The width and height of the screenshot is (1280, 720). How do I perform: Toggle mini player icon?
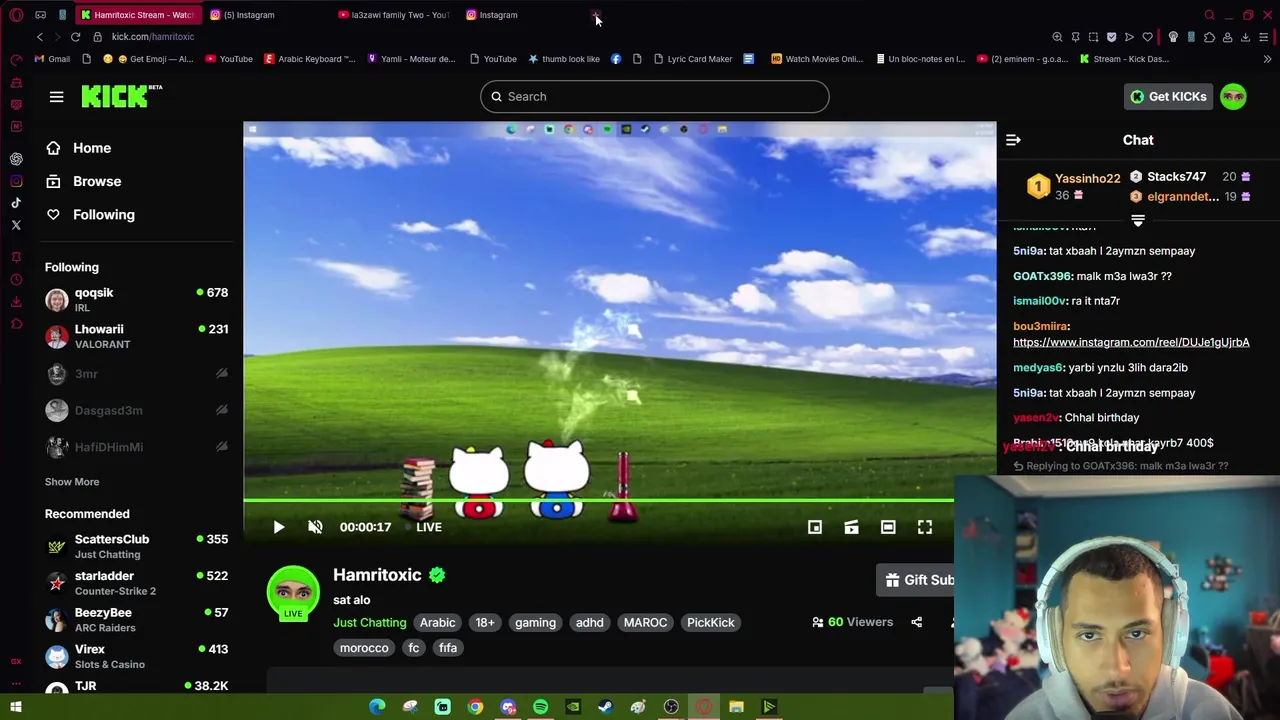coord(815,527)
